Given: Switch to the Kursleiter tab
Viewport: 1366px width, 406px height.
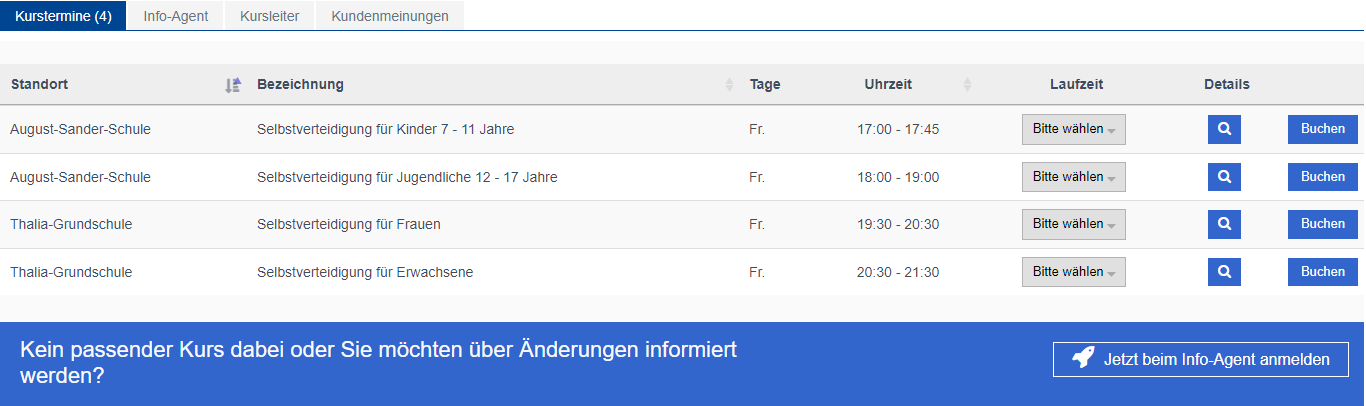Looking at the screenshot, I should (x=270, y=16).
